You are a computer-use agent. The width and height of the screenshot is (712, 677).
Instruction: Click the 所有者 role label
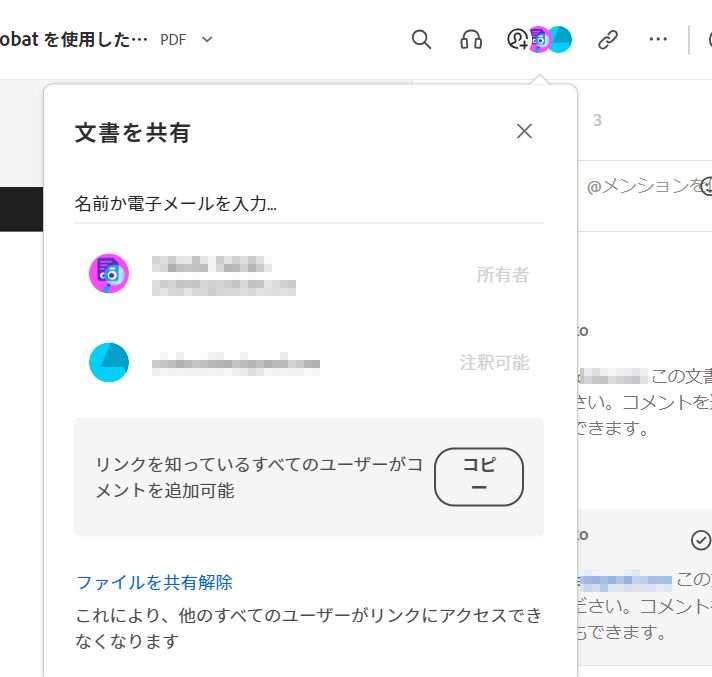coord(503,275)
